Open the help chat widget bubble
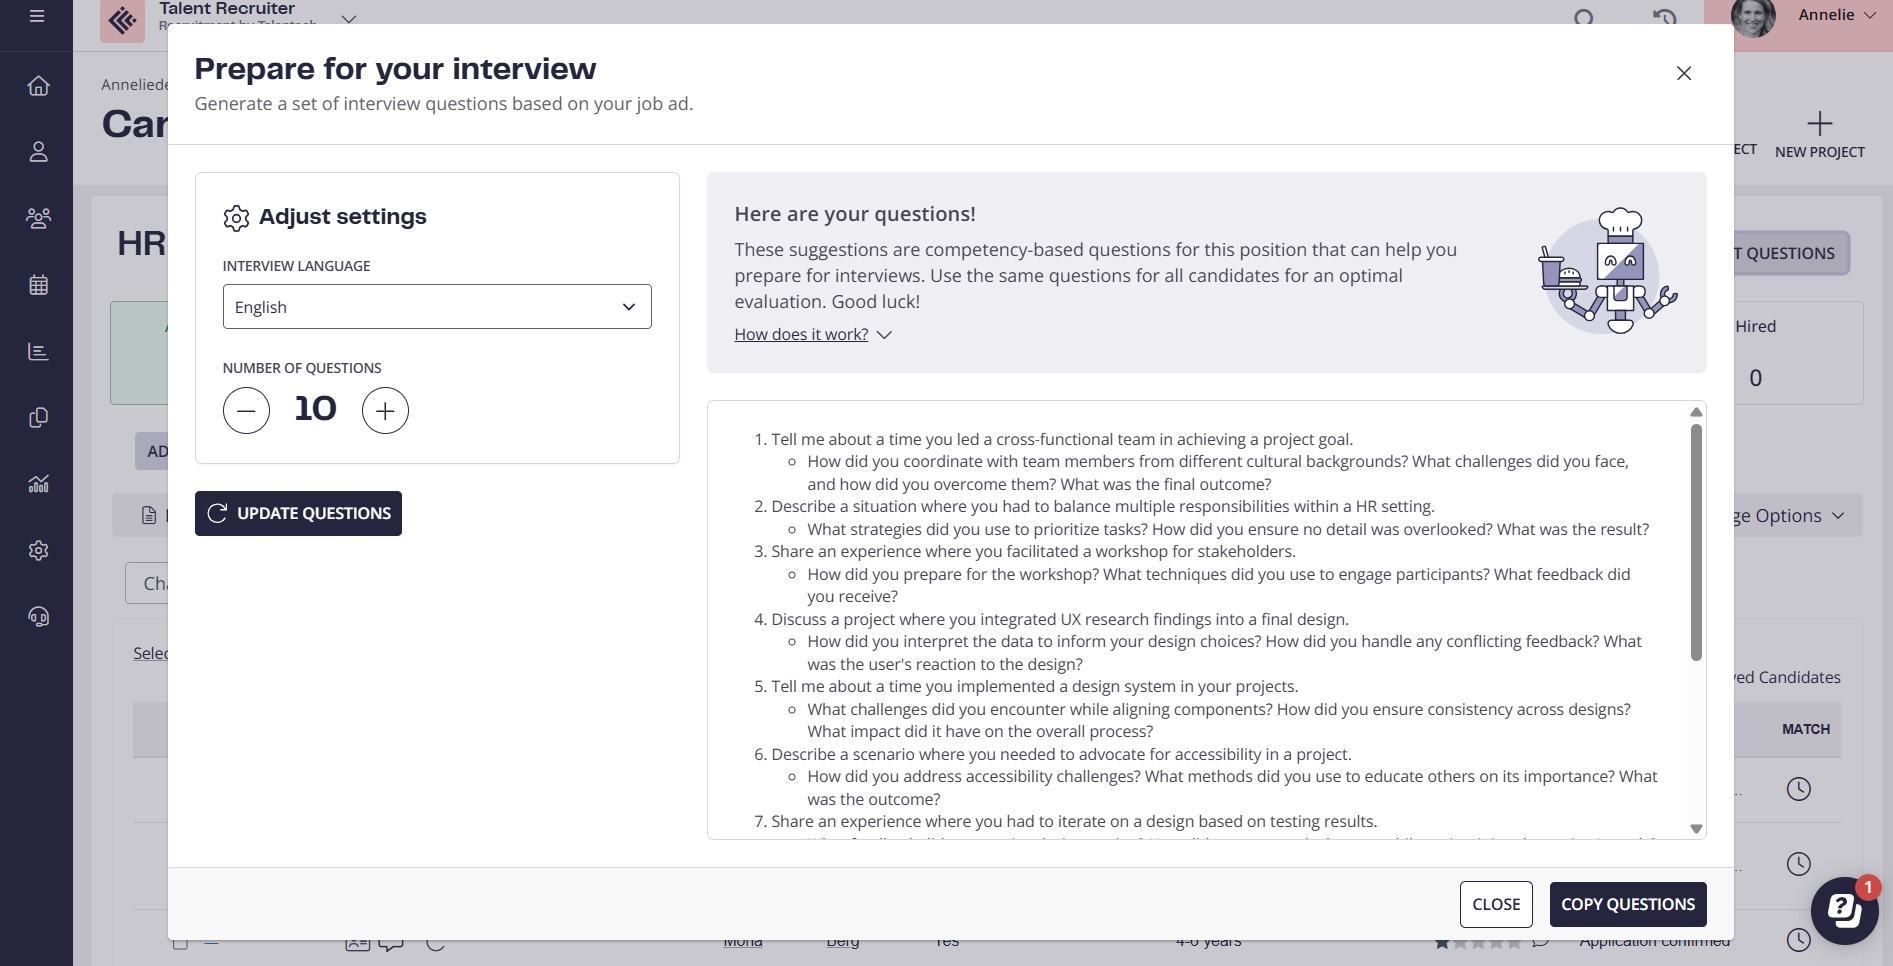The image size is (1893, 966). point(1844,909)
